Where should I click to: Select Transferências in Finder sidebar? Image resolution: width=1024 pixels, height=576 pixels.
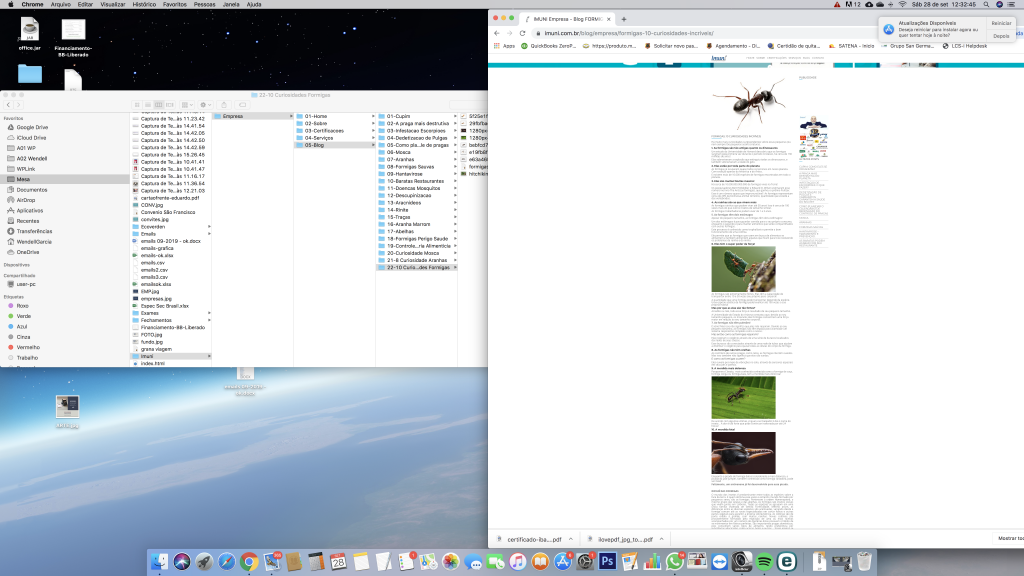34,231
